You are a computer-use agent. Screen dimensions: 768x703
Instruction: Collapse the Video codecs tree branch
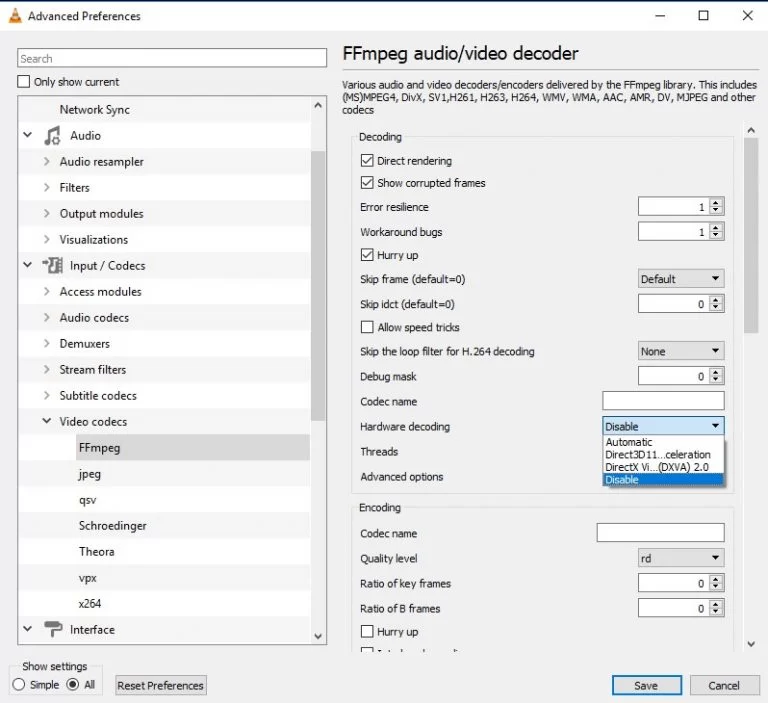(46, 422)
